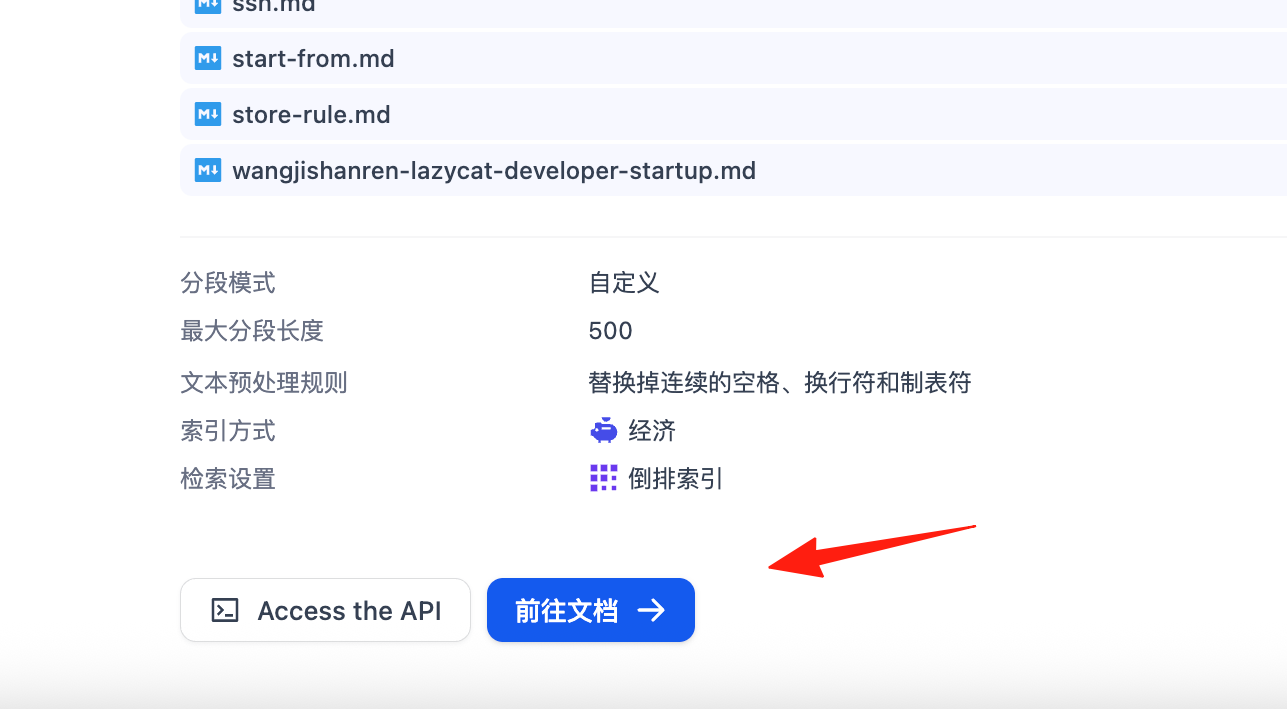Click the value 500
Viewport: 1288px width, 710px height.
coord(611,331)
